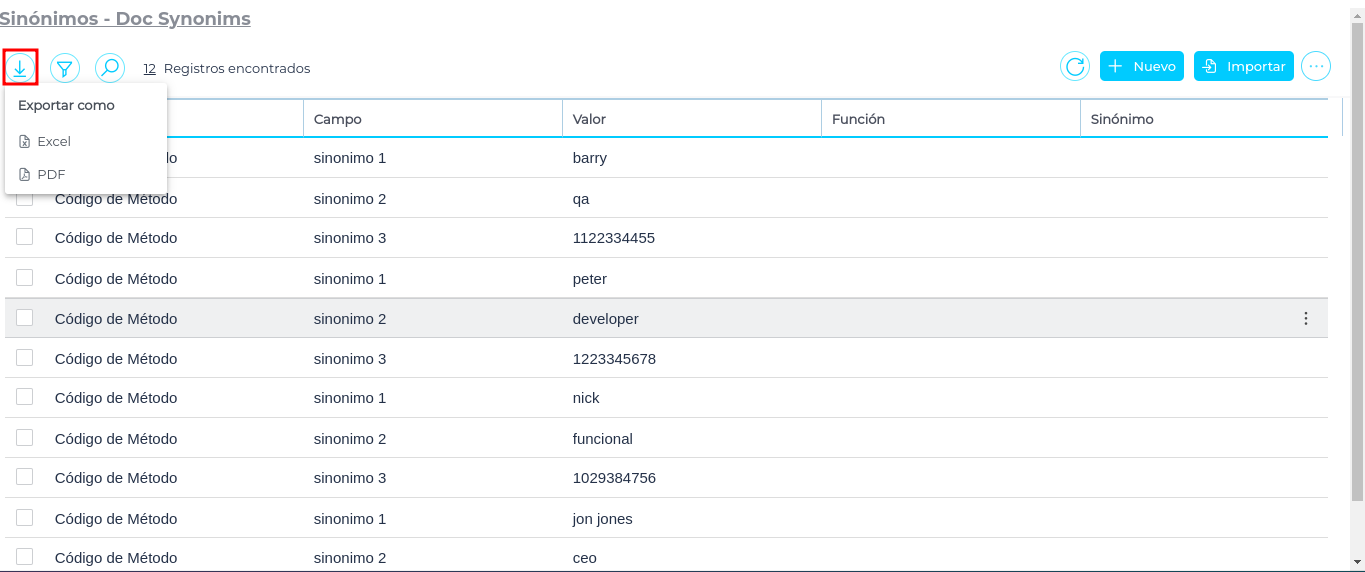1365x572 pixels.
Task: Click the Excel file icon in export menu
Action: pyautogui.click(x=25, y=142)
